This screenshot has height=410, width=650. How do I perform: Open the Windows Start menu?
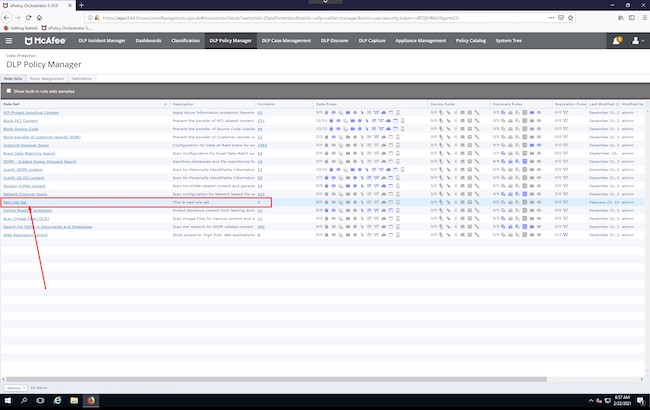point(7,400)
